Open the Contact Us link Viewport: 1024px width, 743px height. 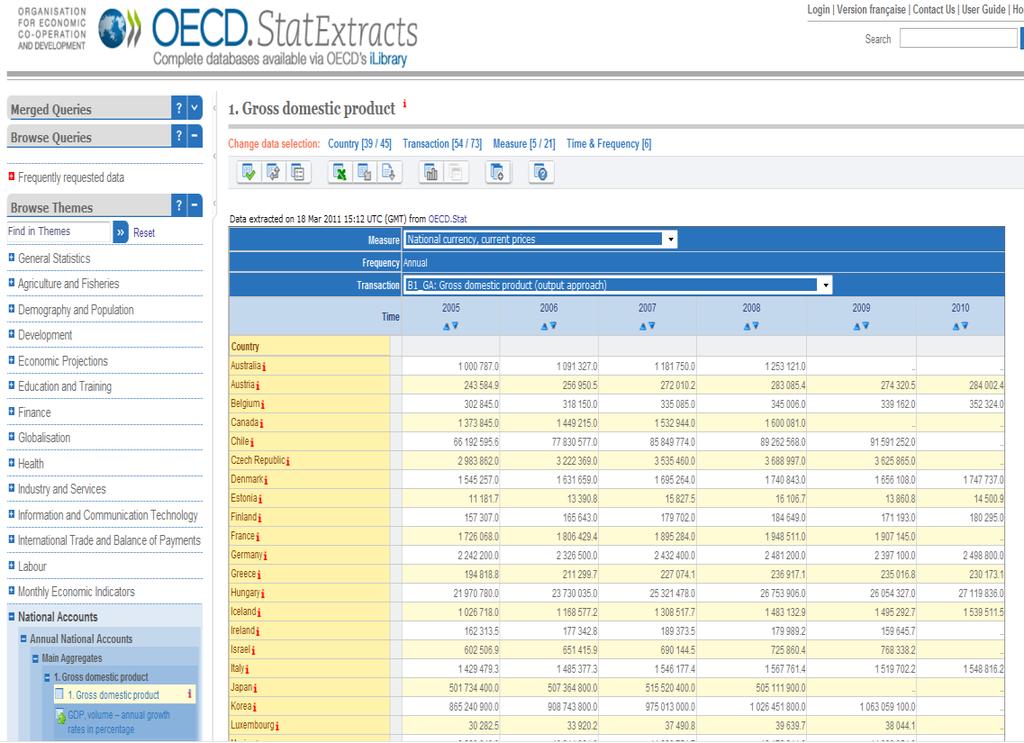[934, 9]
